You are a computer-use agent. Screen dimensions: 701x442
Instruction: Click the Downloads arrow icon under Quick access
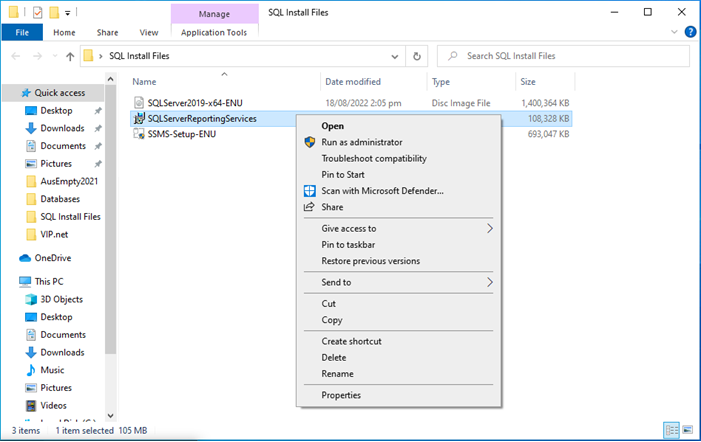[31, 128]
